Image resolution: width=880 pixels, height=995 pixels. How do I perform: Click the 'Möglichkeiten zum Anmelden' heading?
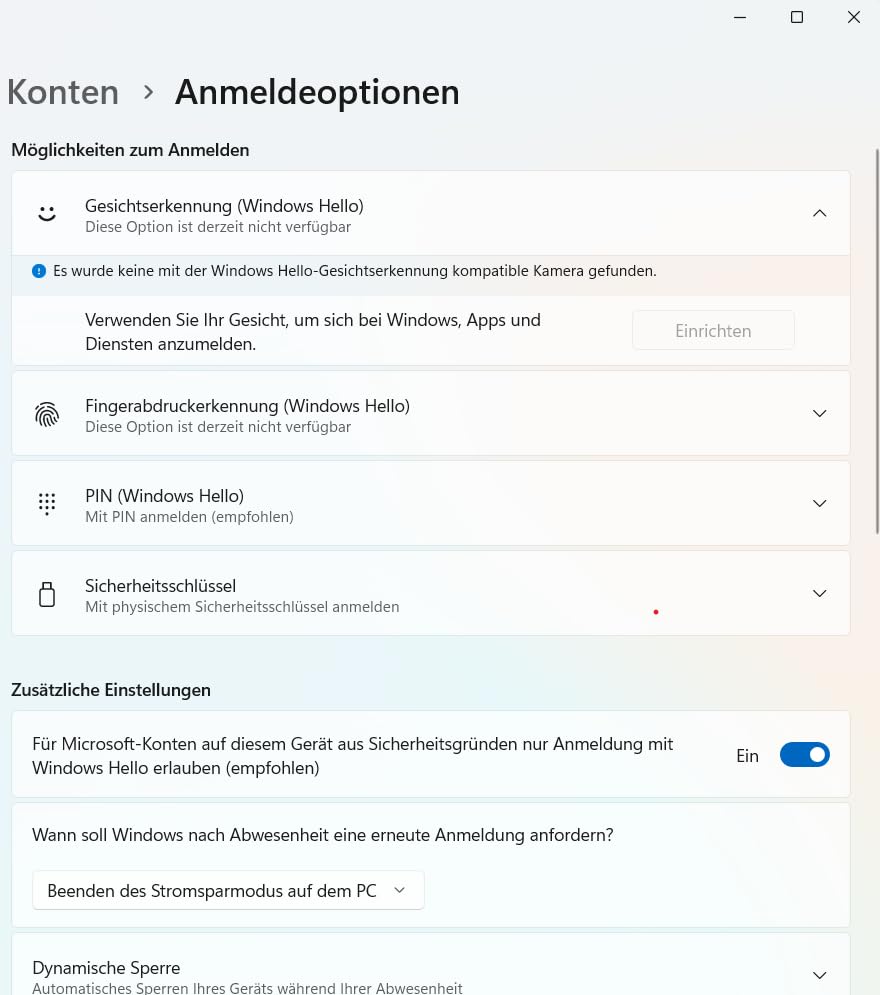click(x=130, y=150)
